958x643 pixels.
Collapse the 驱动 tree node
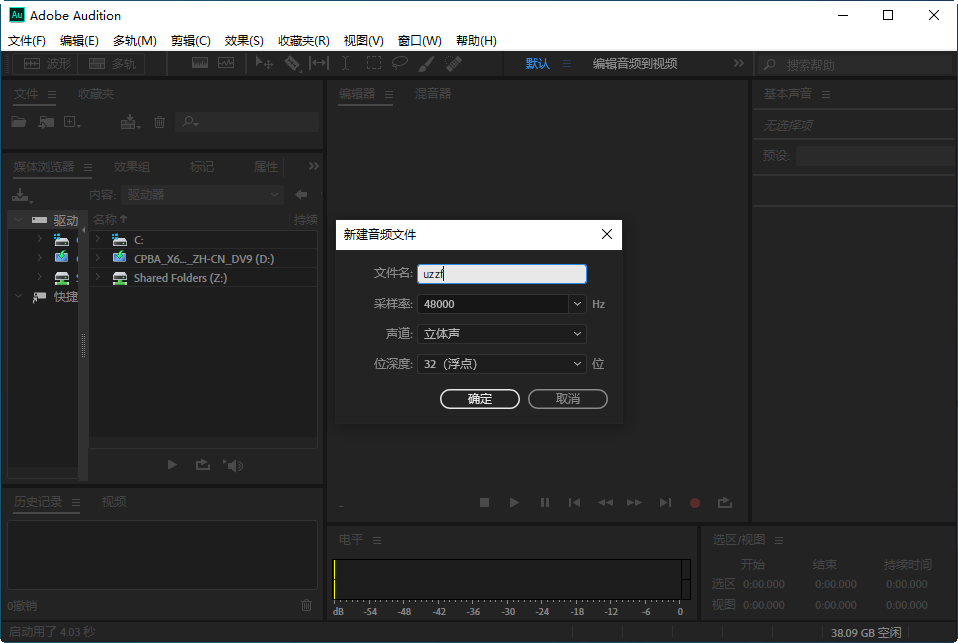[x=18, y=219]
